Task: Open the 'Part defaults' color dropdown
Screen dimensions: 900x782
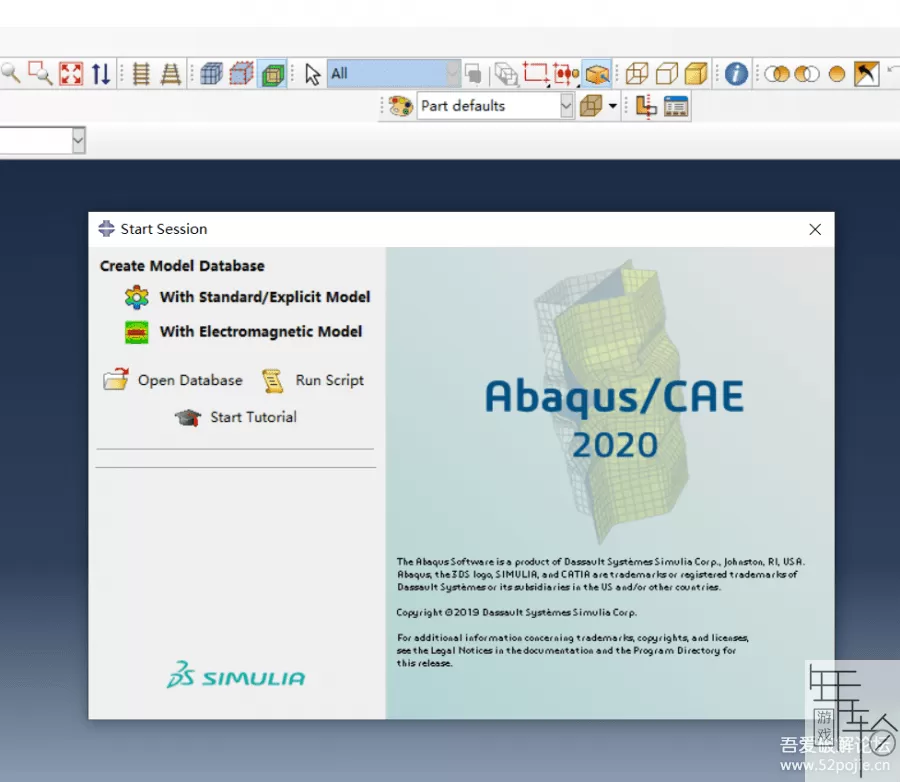Action: [495, 106]
